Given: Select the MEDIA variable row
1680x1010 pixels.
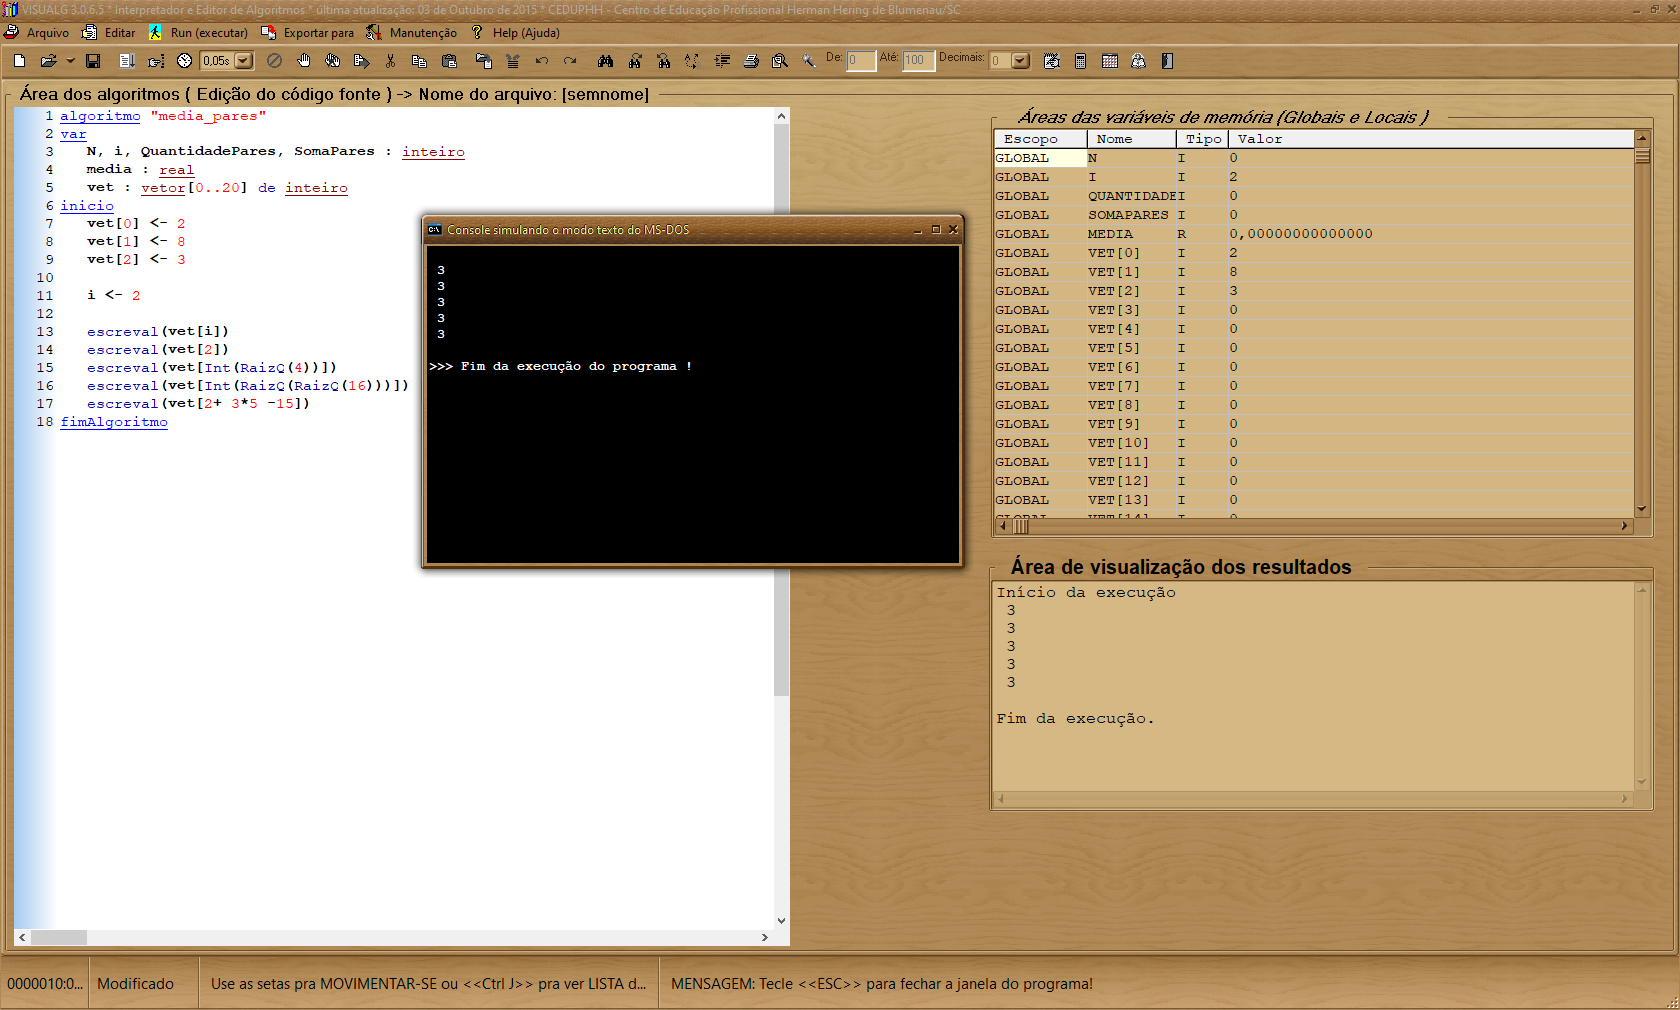Looking at the screenshot, I should coord(1313,234).
